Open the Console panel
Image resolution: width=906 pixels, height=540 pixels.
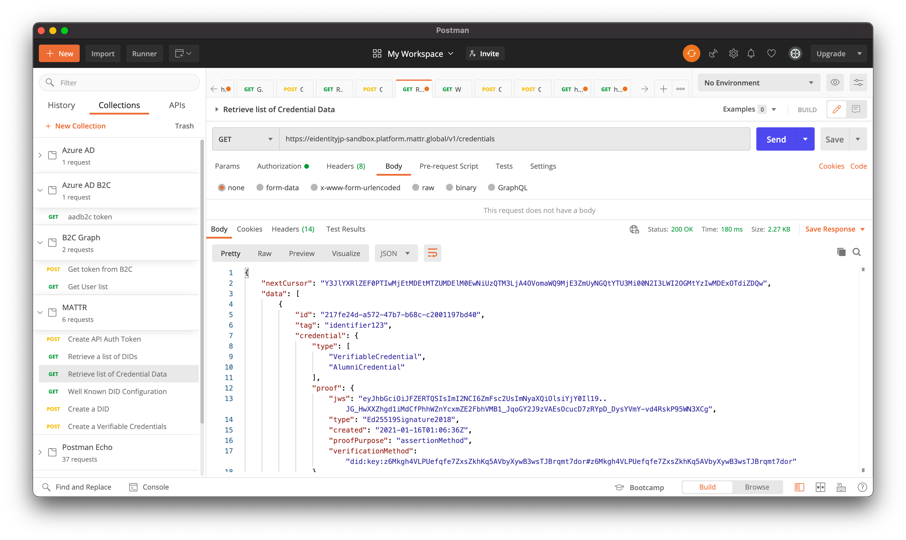(149, 487)
